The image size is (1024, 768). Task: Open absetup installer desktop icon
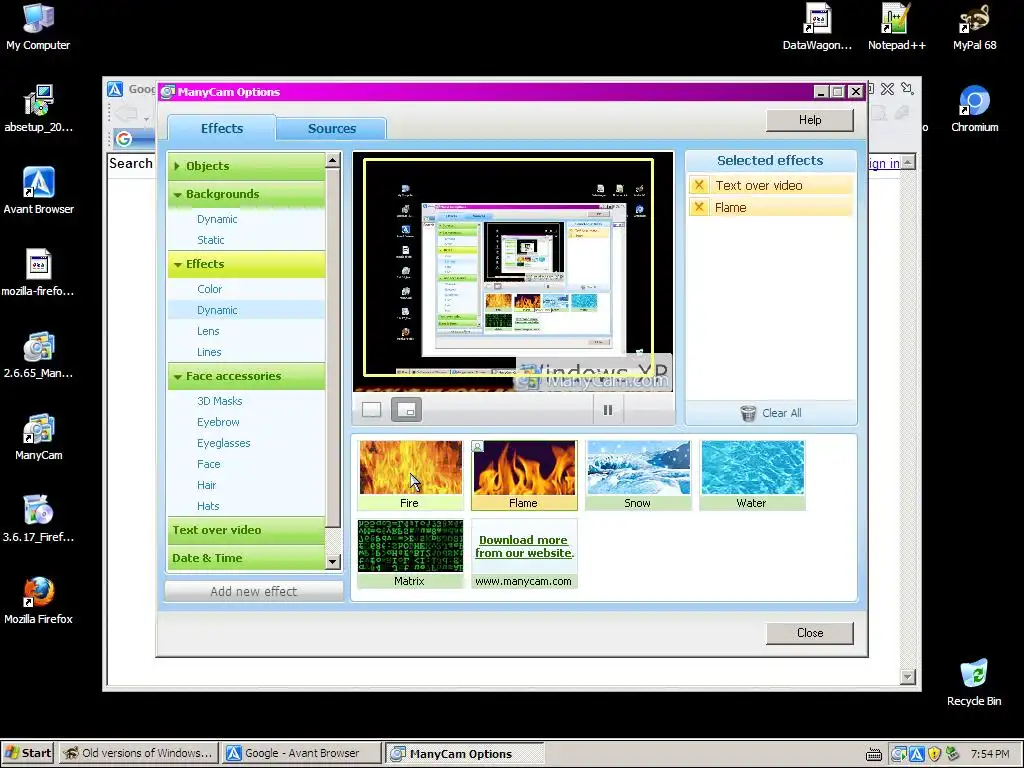[38, 108]
